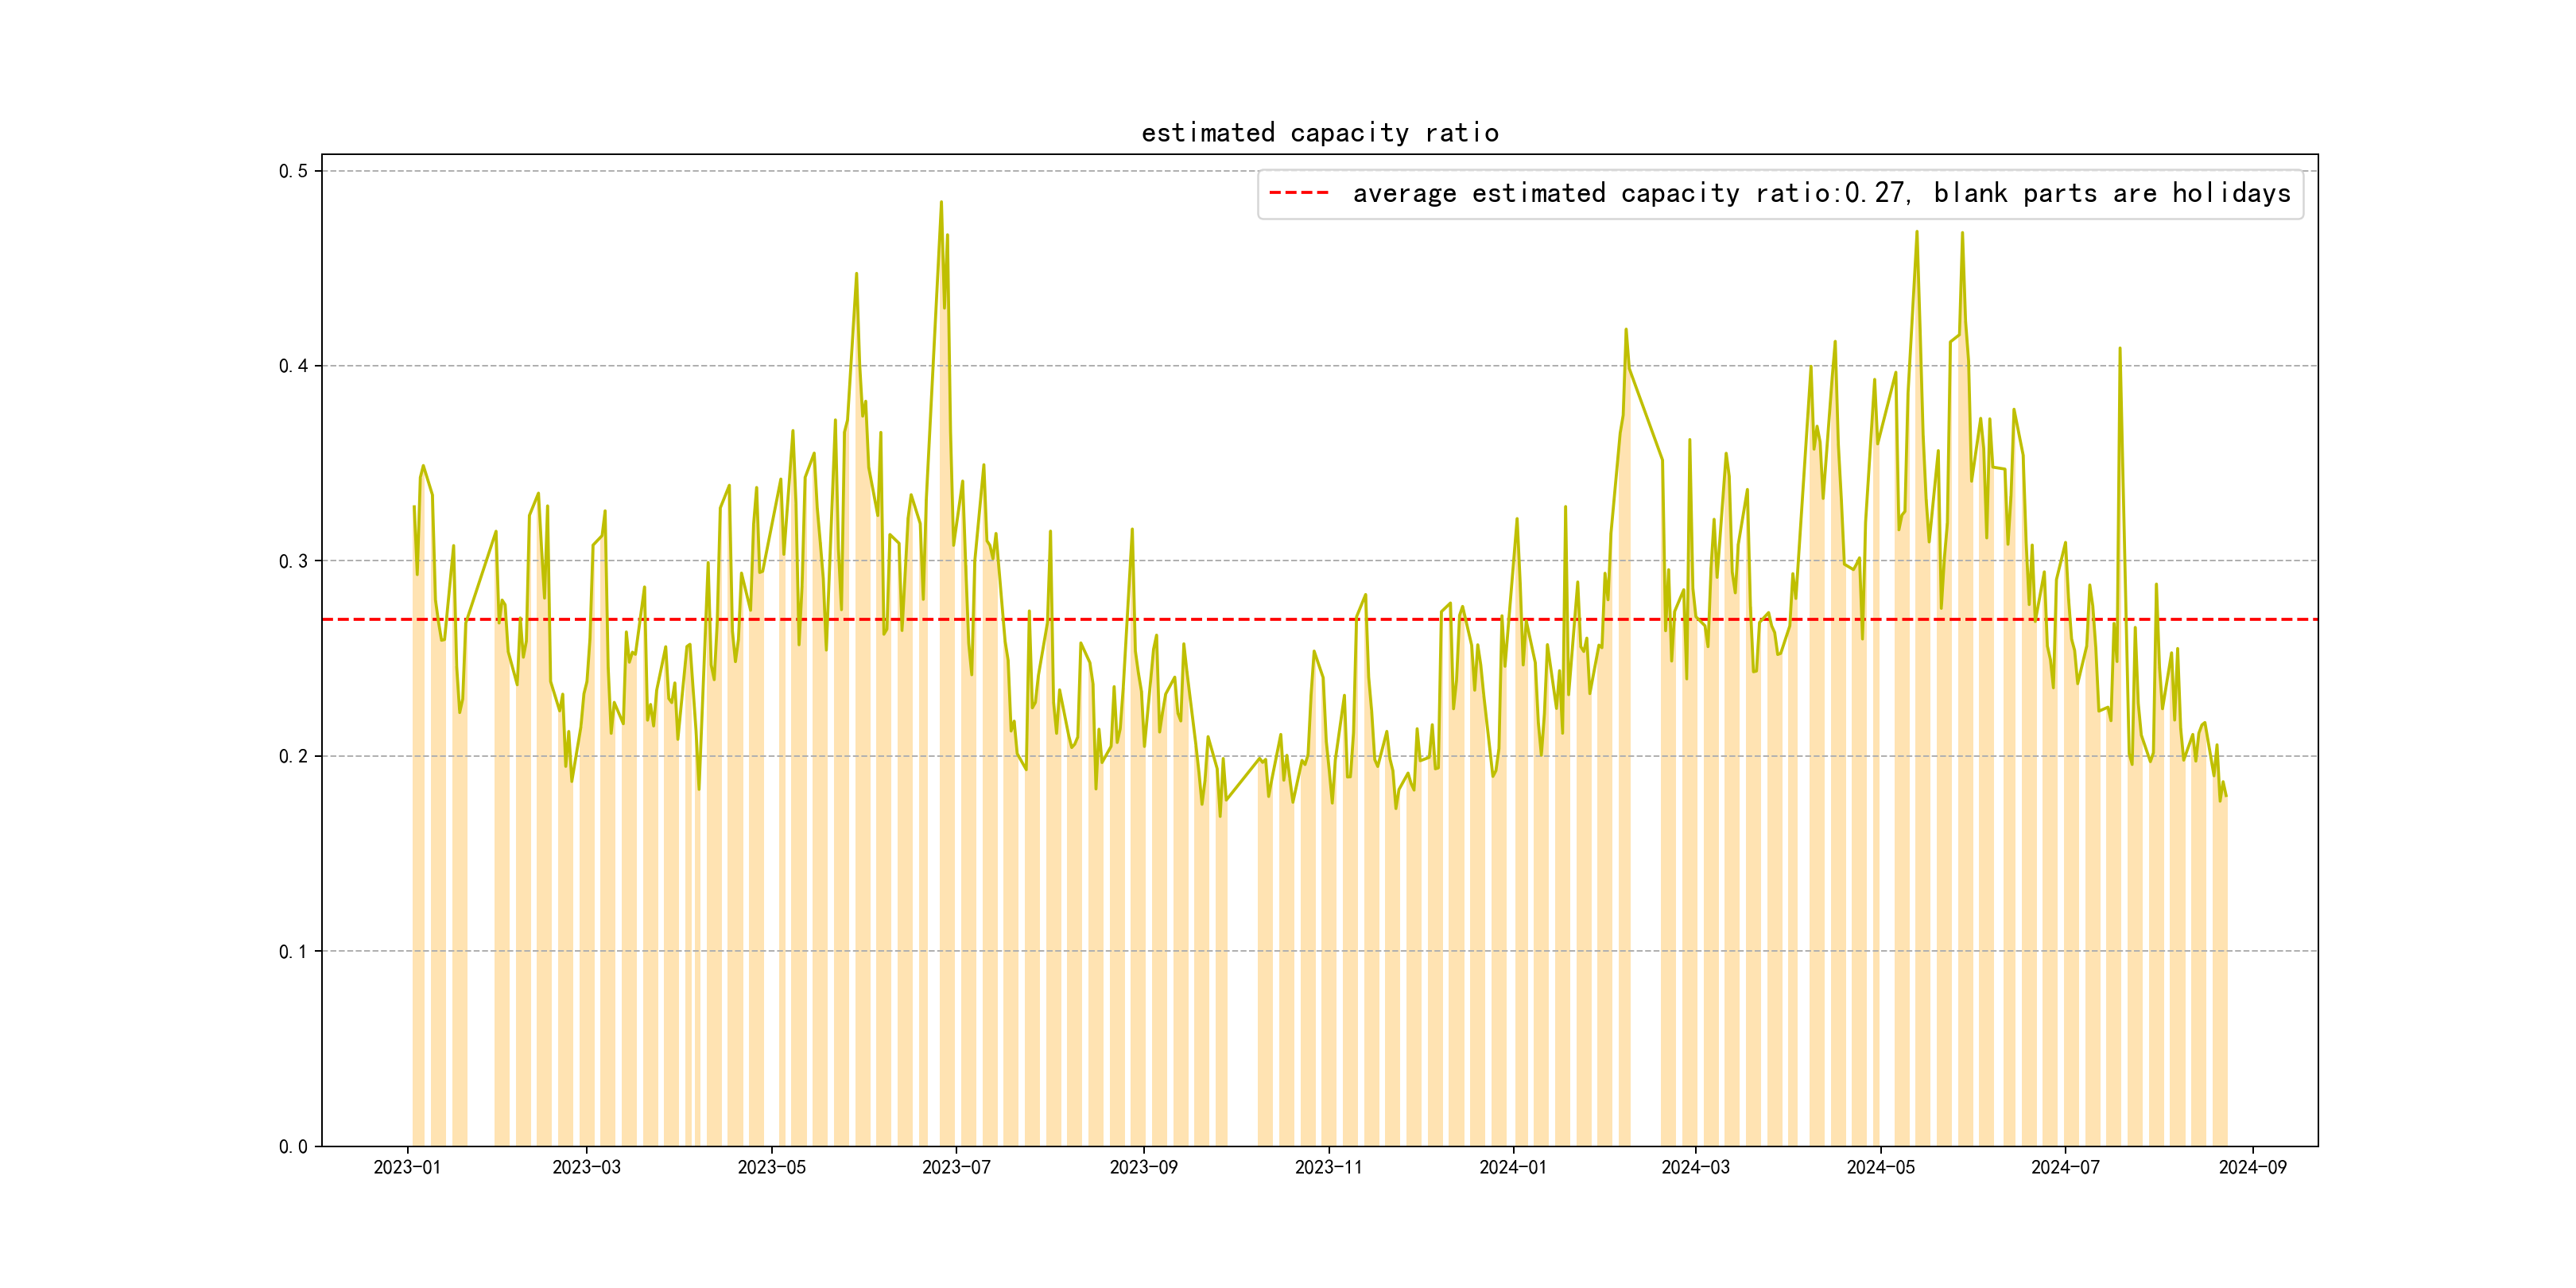Click the 2023-07 x-axis label
The height and width of the screenshot is (1288, 2576).
click(x=956, y=1167)
